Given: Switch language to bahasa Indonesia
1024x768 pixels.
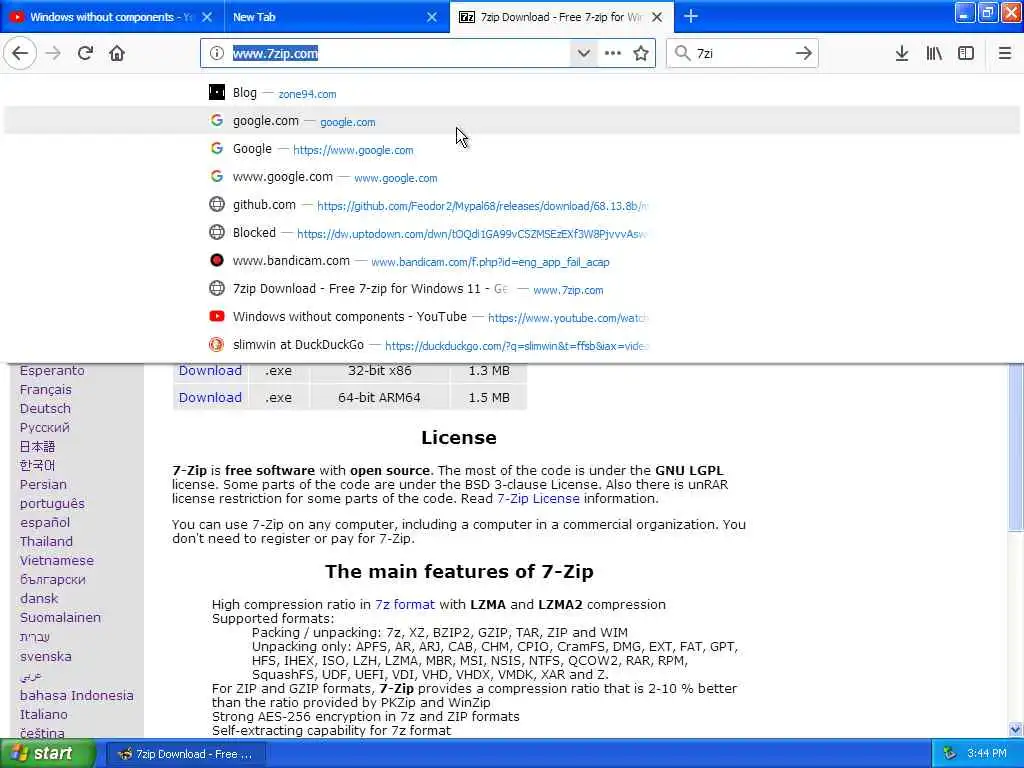Looking at the screenshot, I should coord(76,696).
